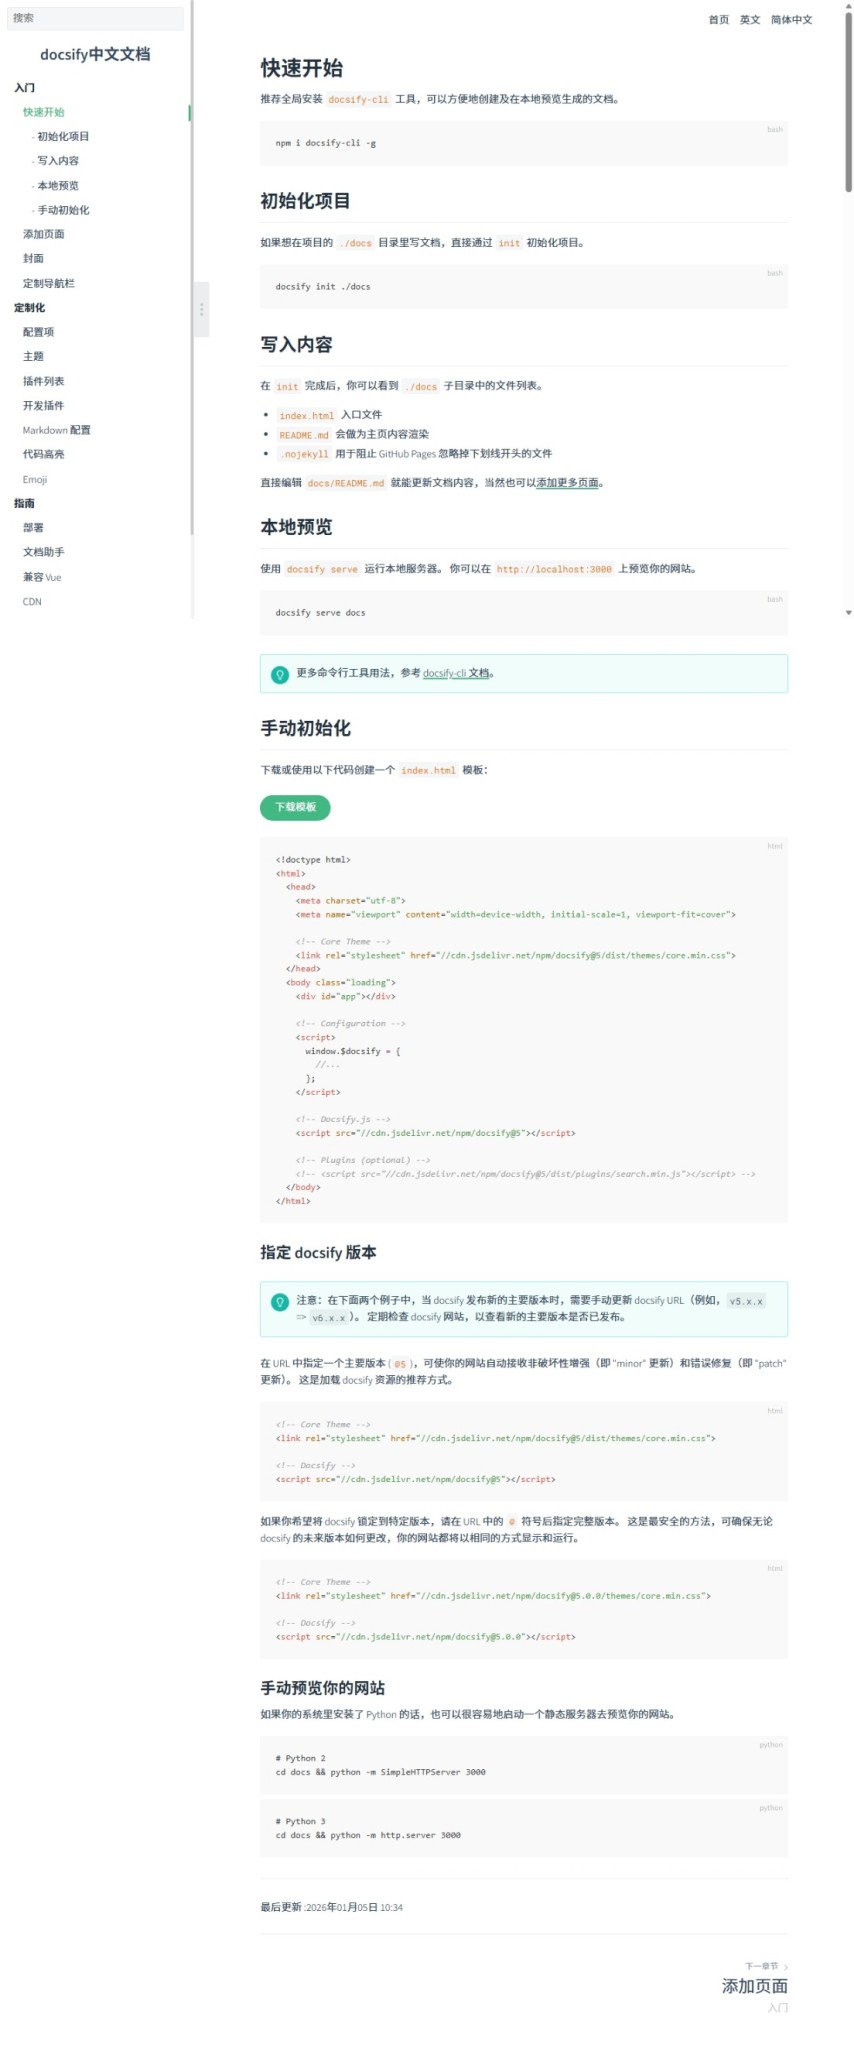This screenshot has height=2048, width=854.
Task: Click the lightbulb icon in version note
Action: (280, 1302)
